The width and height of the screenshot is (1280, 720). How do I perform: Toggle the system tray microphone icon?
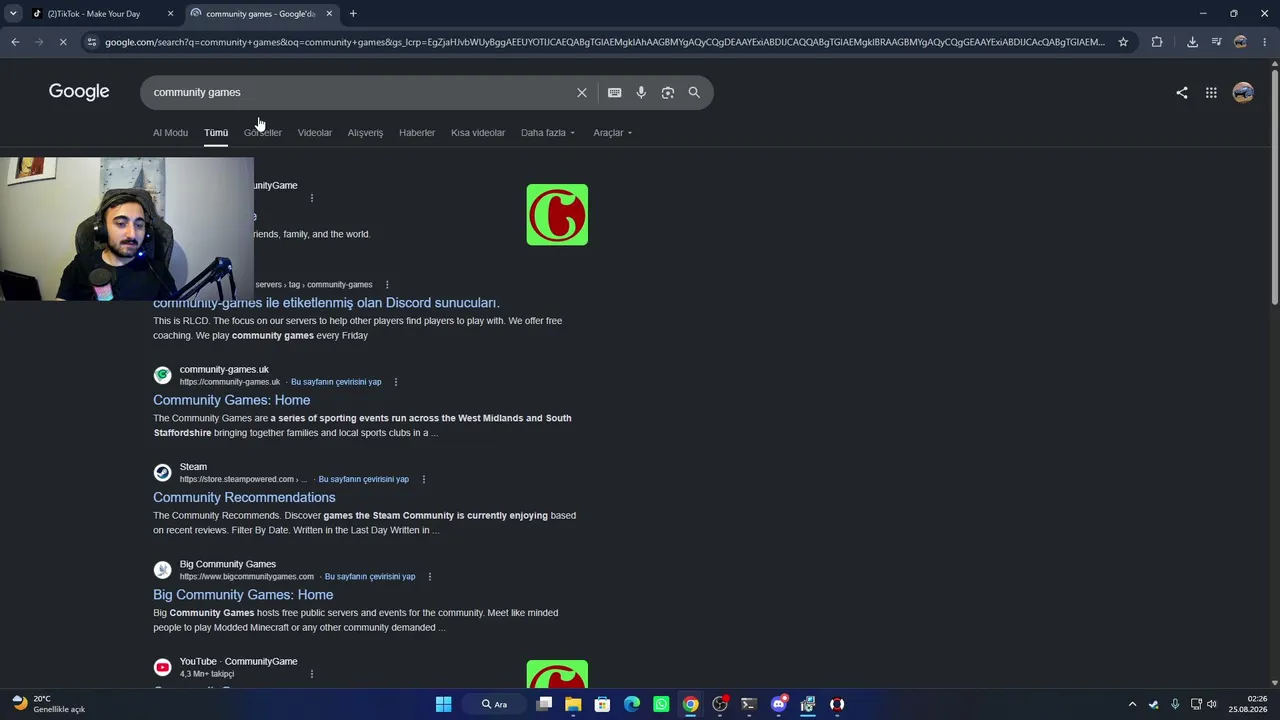(1175, 704)
